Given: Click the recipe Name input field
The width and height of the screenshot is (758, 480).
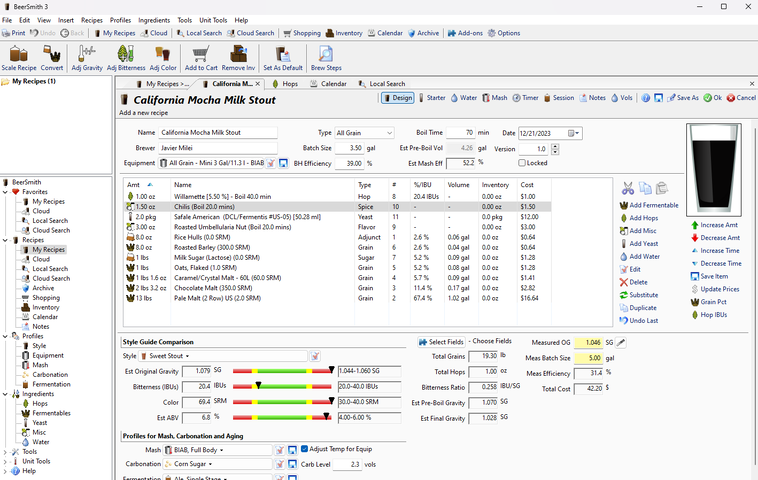Looking at the screenshot, I should [218, 132].
